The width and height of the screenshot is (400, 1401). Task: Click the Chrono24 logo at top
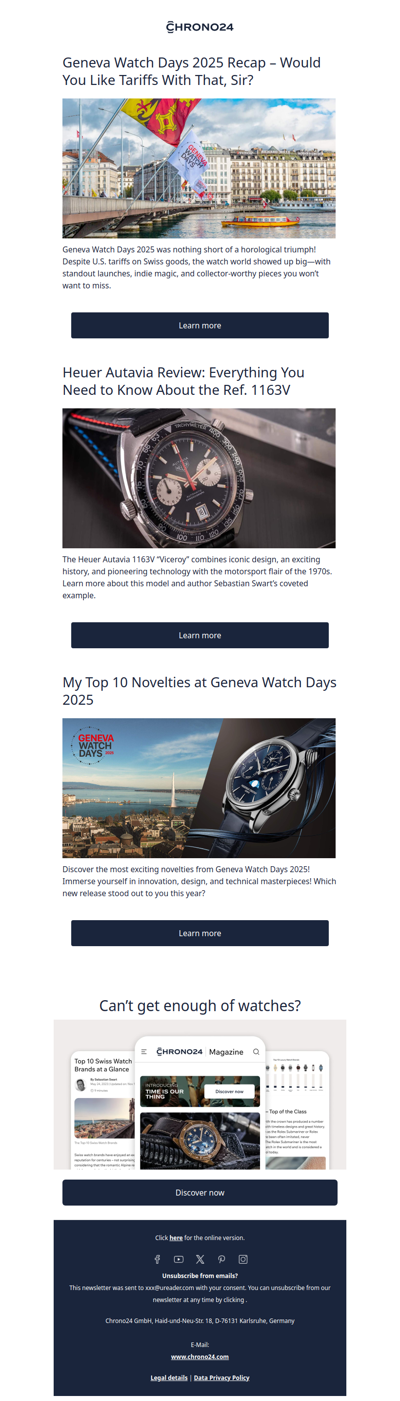click(x=200, y=27)
